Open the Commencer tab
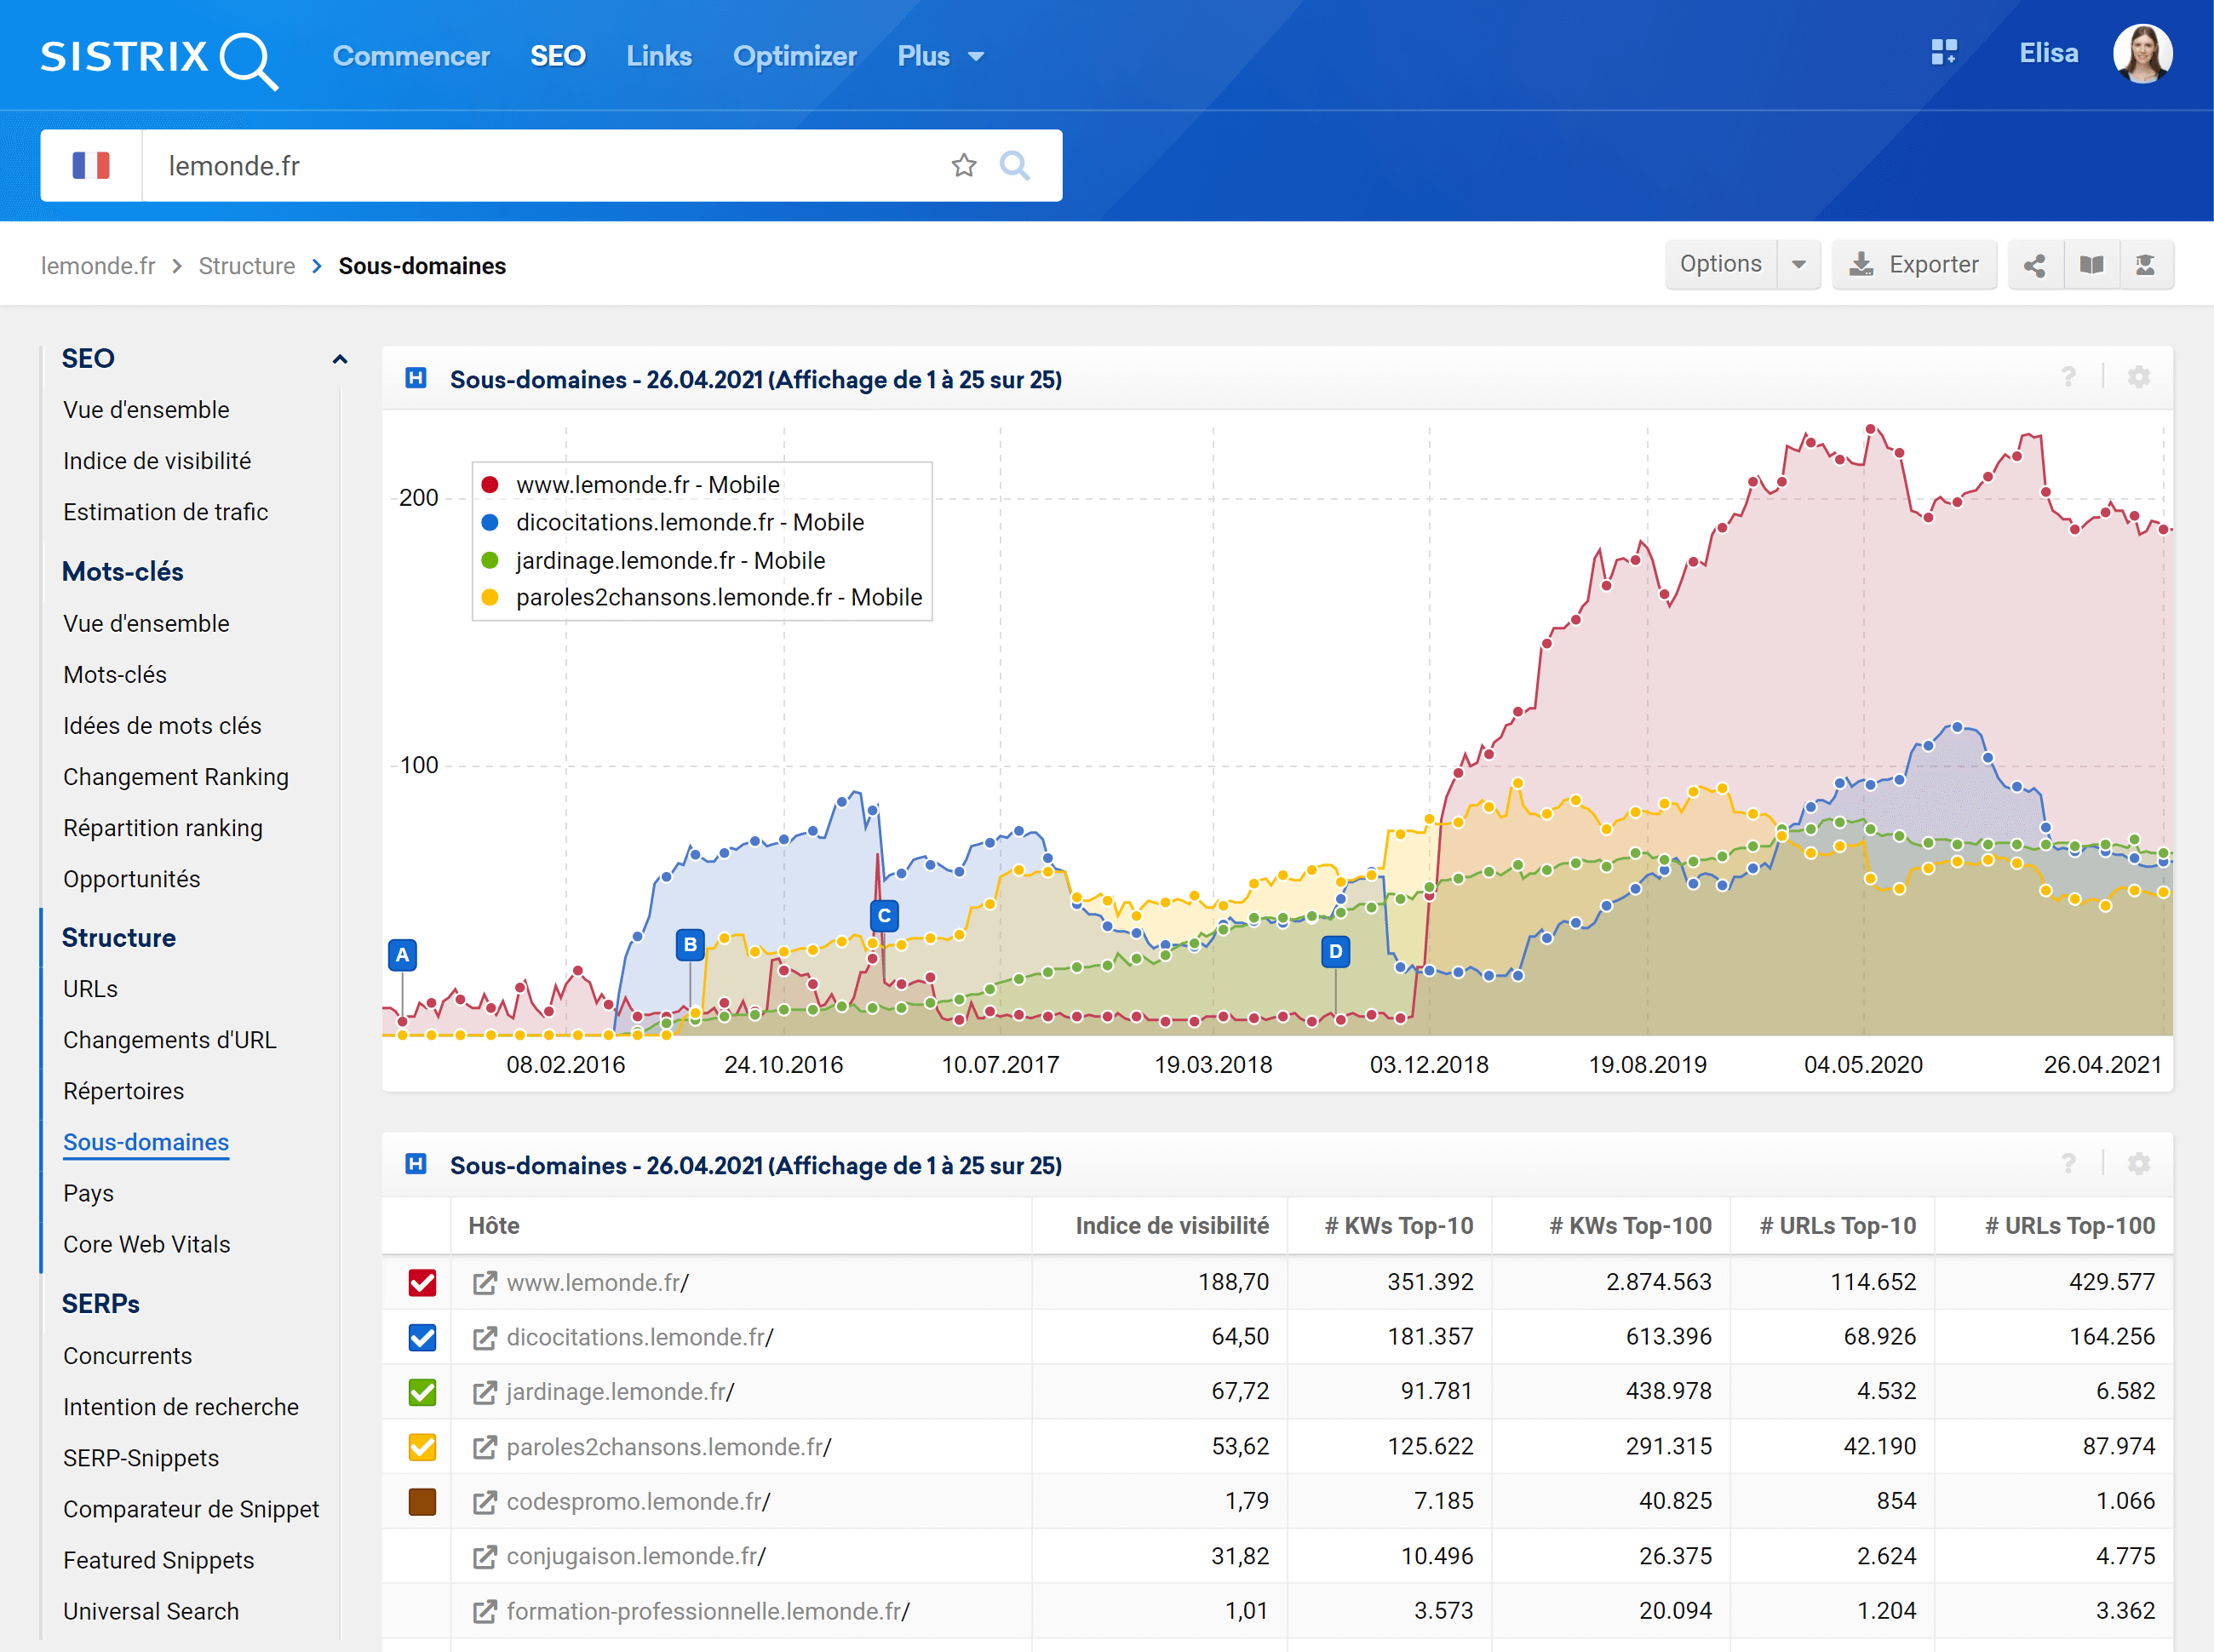This screenshot has width=2214, height=1652. [x=411, y=56]
